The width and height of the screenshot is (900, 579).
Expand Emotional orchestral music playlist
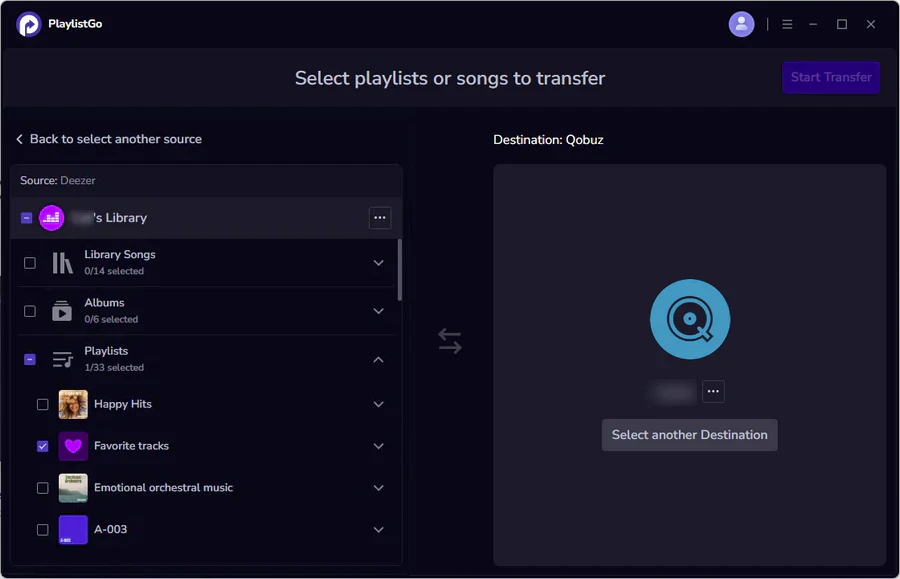click(378, 488)
